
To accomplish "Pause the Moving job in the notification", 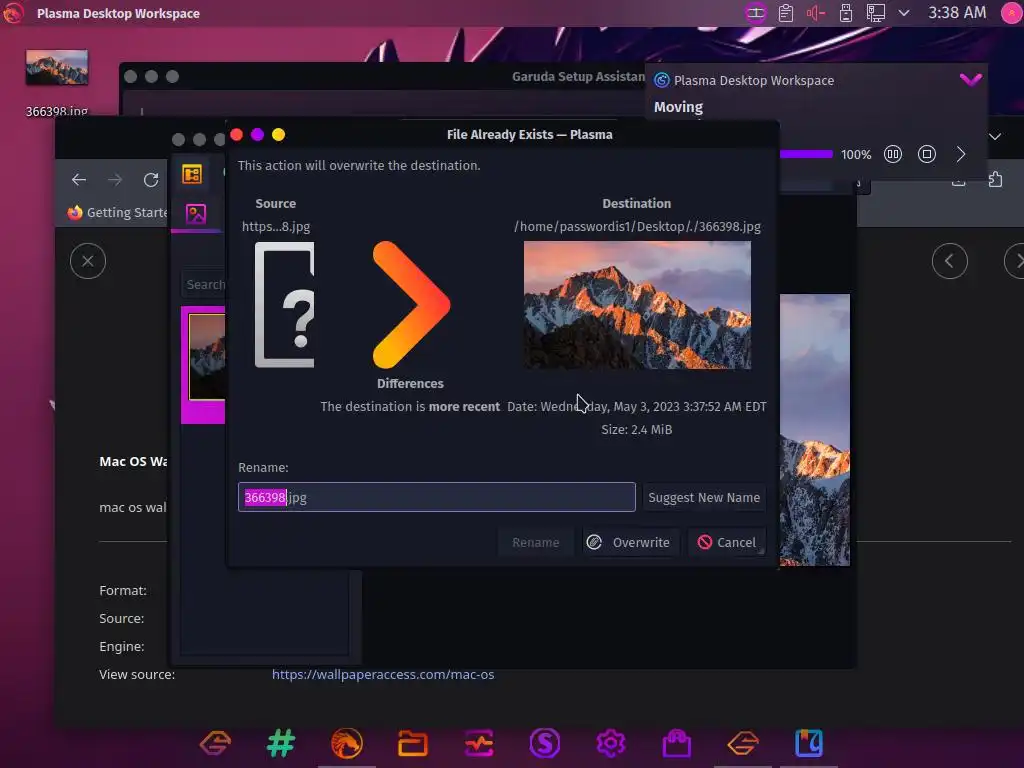I will pos(893,154).
